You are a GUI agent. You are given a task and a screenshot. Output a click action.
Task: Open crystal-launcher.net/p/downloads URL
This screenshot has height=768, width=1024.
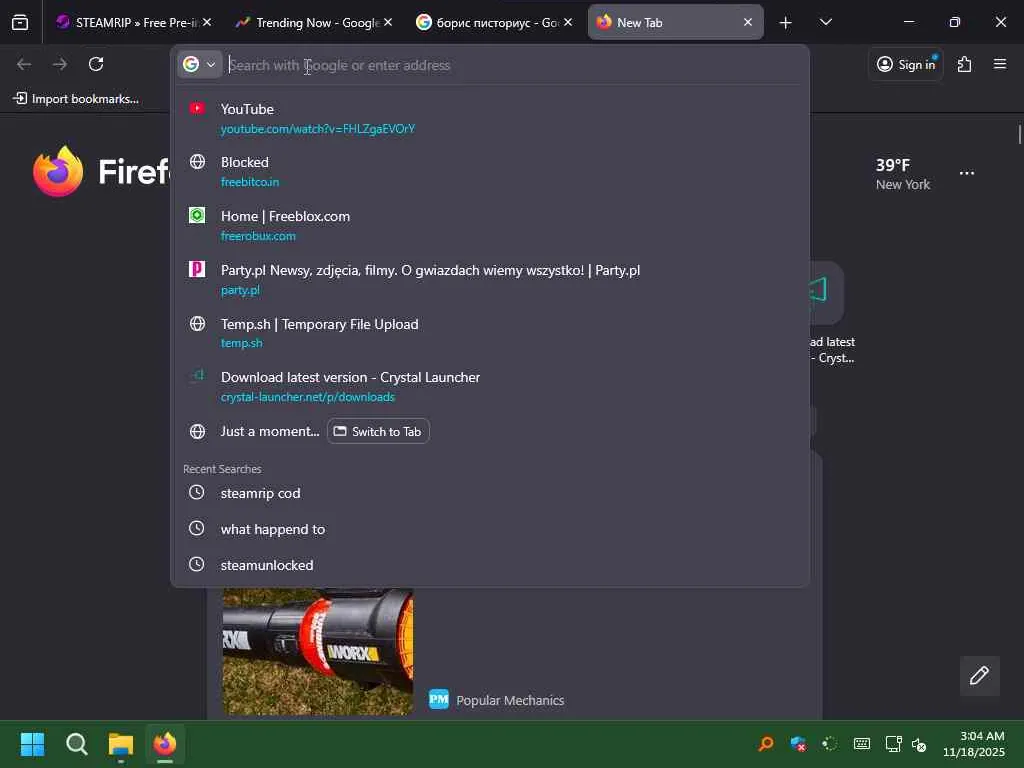pos(308,397)
